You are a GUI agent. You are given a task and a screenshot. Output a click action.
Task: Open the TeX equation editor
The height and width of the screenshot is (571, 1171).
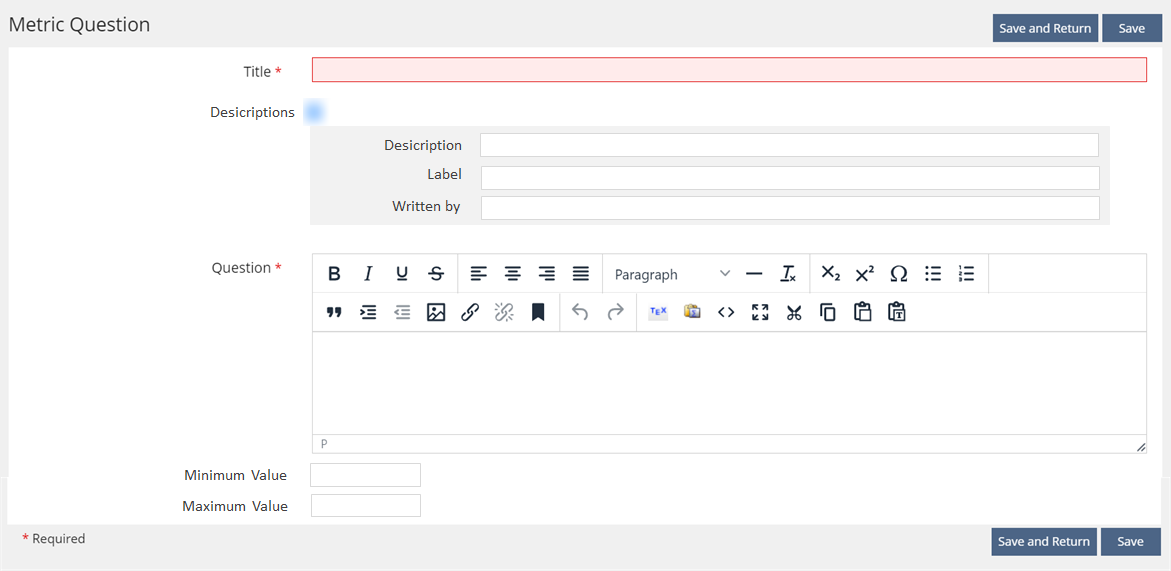pos(658,313)
